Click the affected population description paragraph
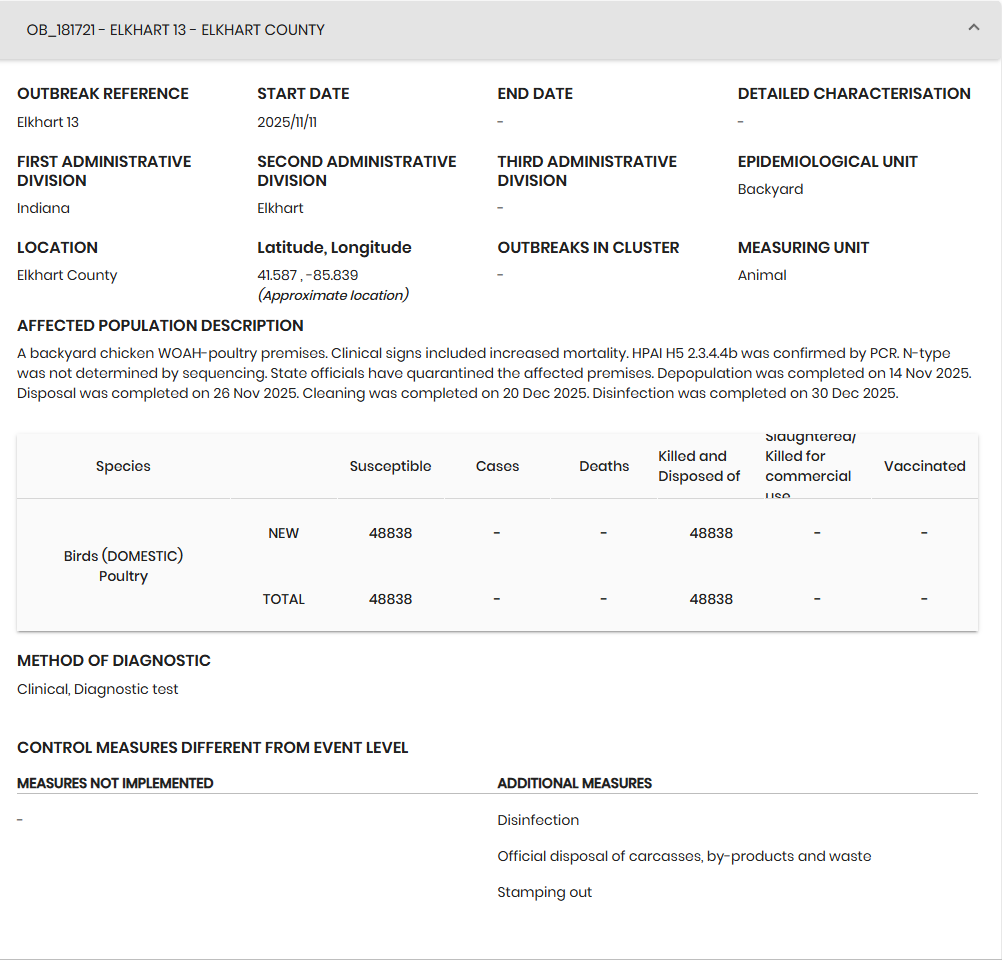 (x=494, y=373)
